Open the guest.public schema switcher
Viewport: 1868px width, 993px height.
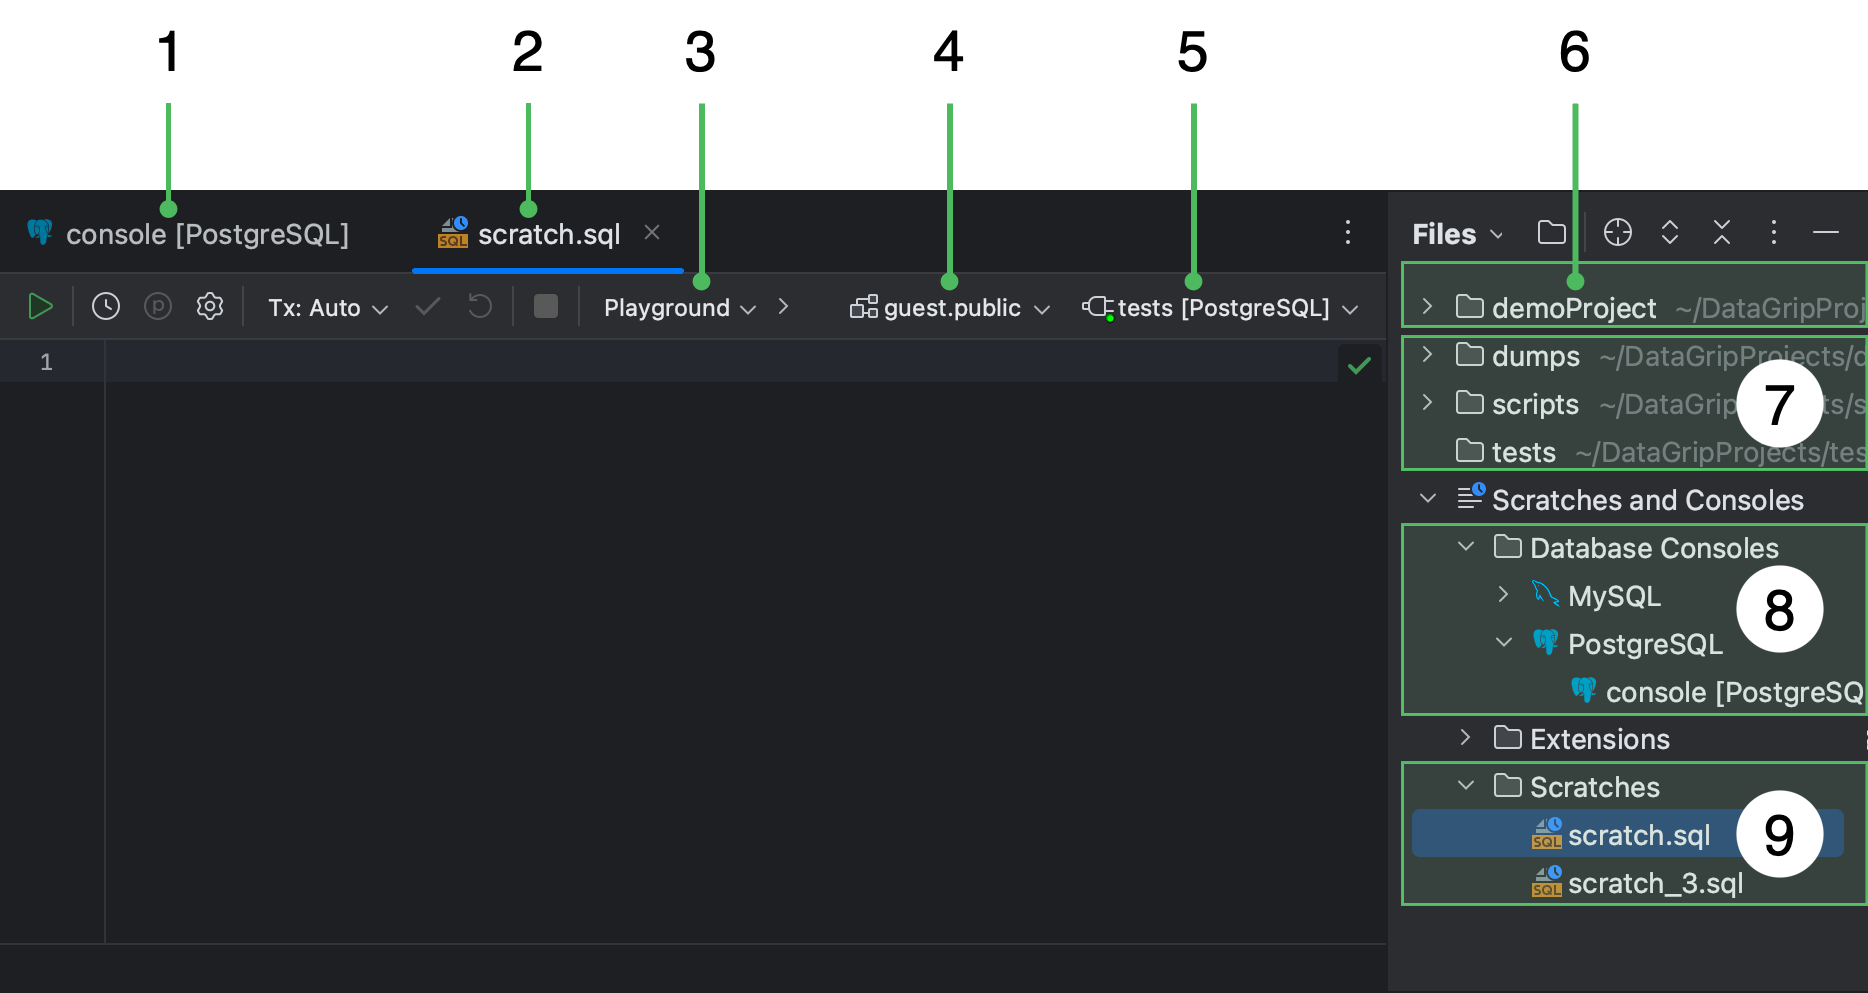[948, 307]
